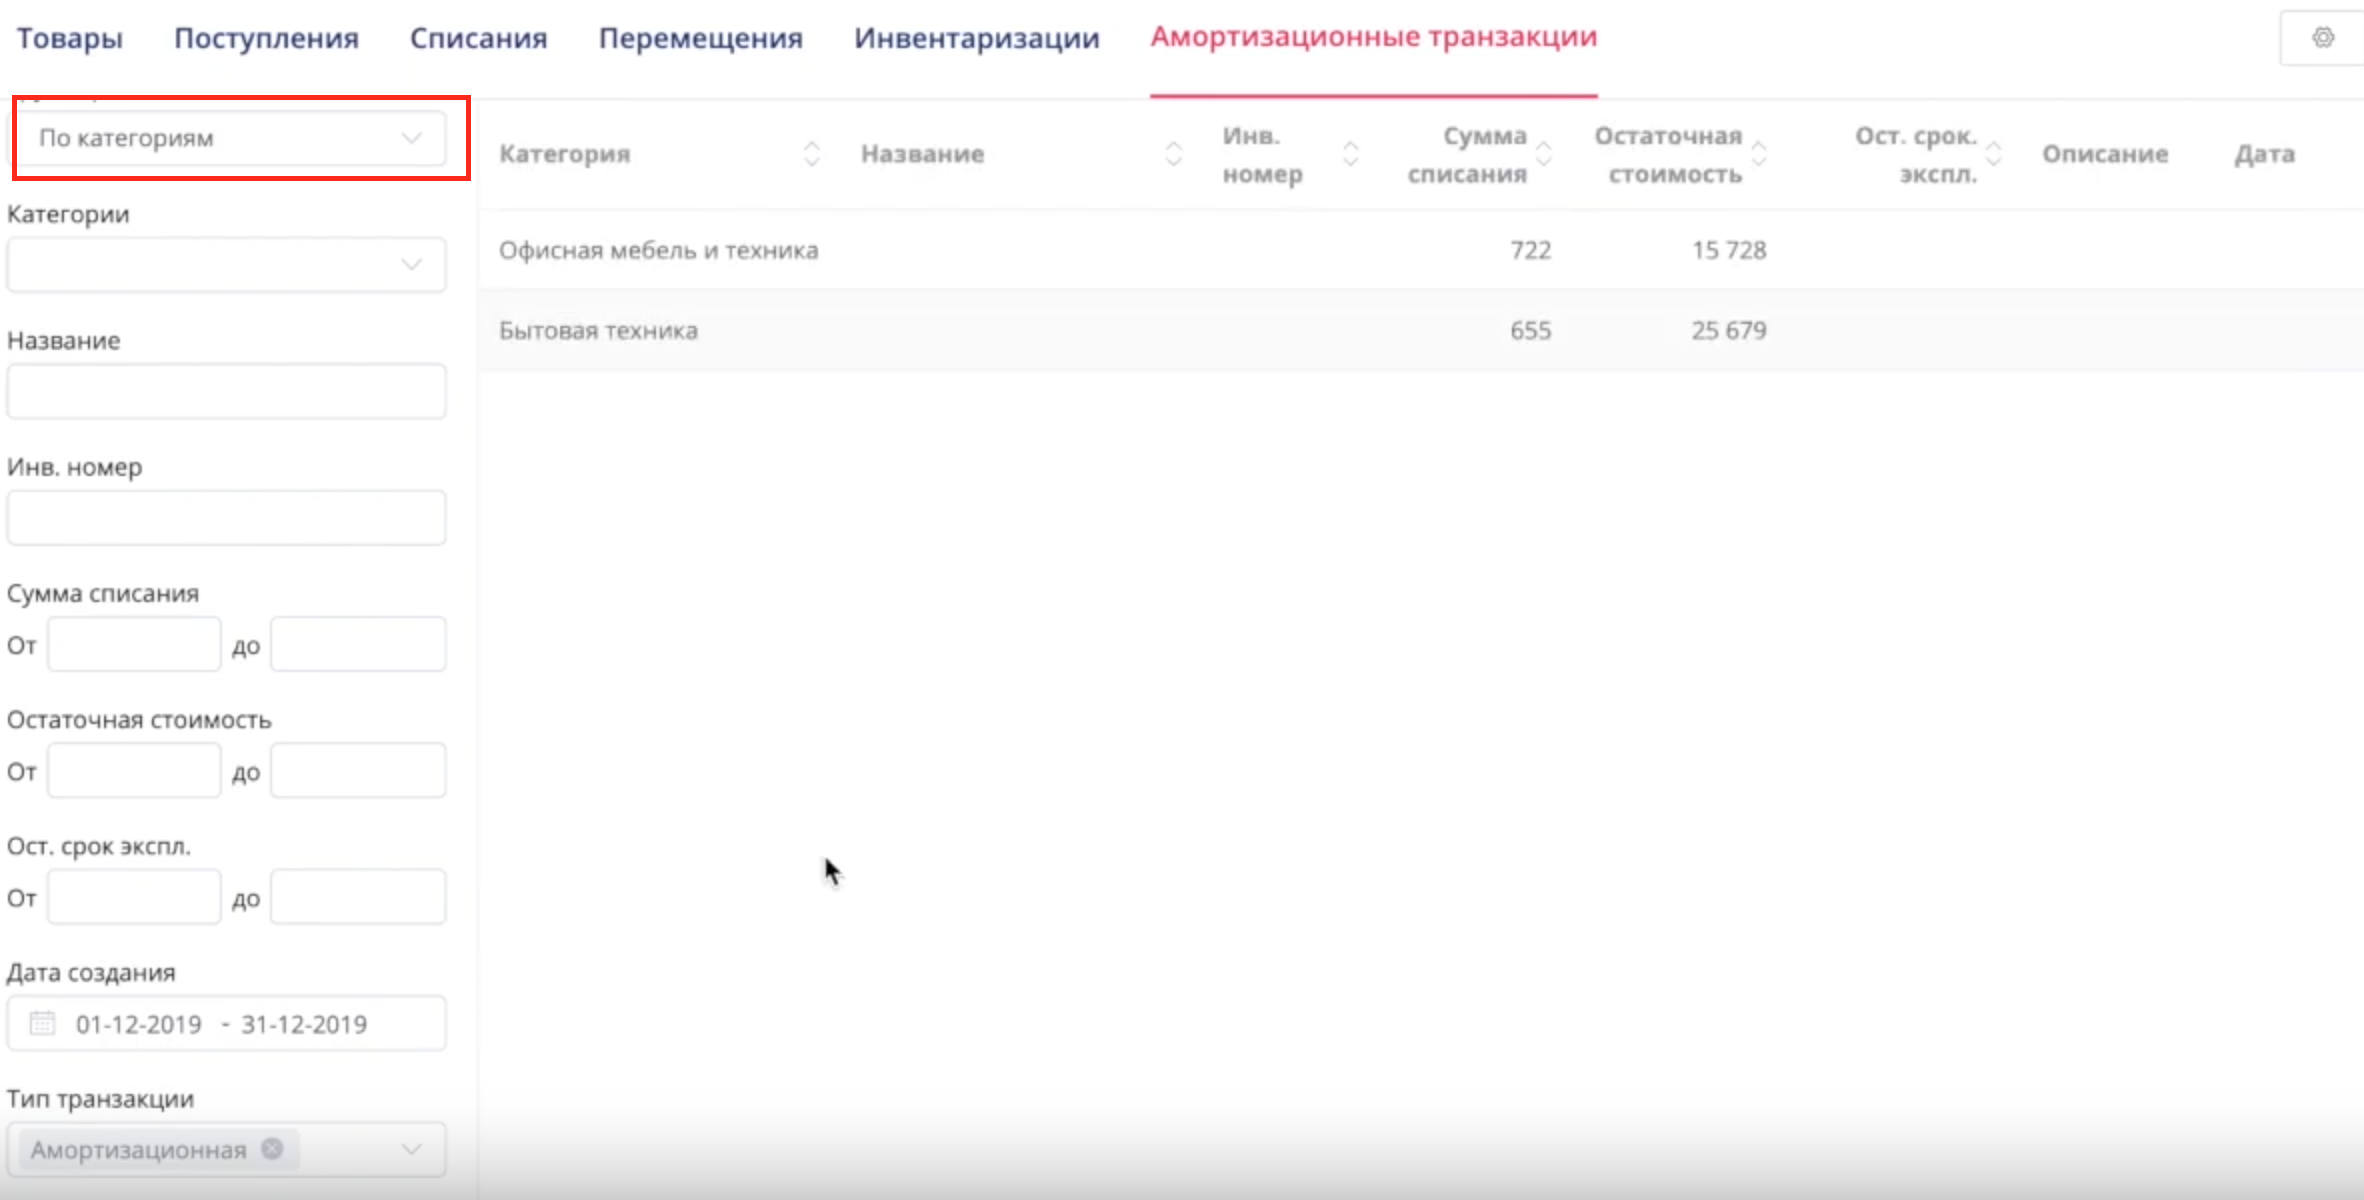
Task: Switch to the Товары tab
Action: point(69,38)
